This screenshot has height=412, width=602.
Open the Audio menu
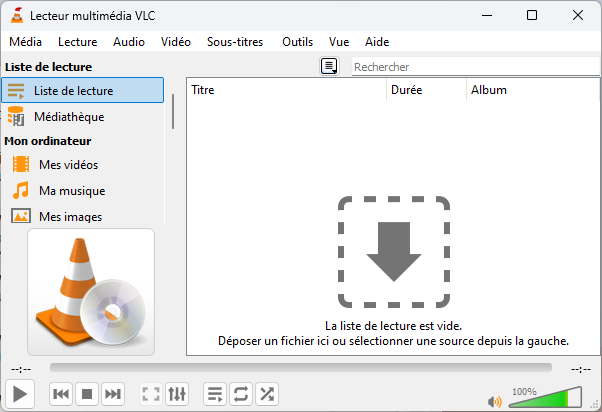pyautogui.click(x=129, y=41)
